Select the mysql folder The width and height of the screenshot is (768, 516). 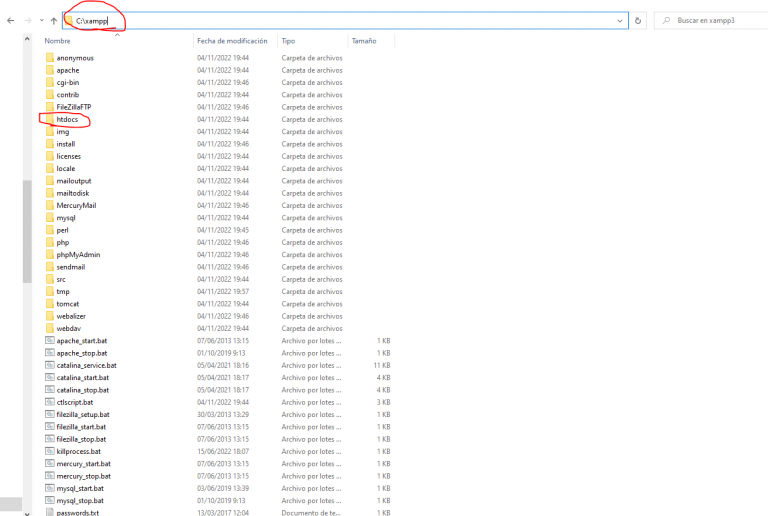pos(66,217)
